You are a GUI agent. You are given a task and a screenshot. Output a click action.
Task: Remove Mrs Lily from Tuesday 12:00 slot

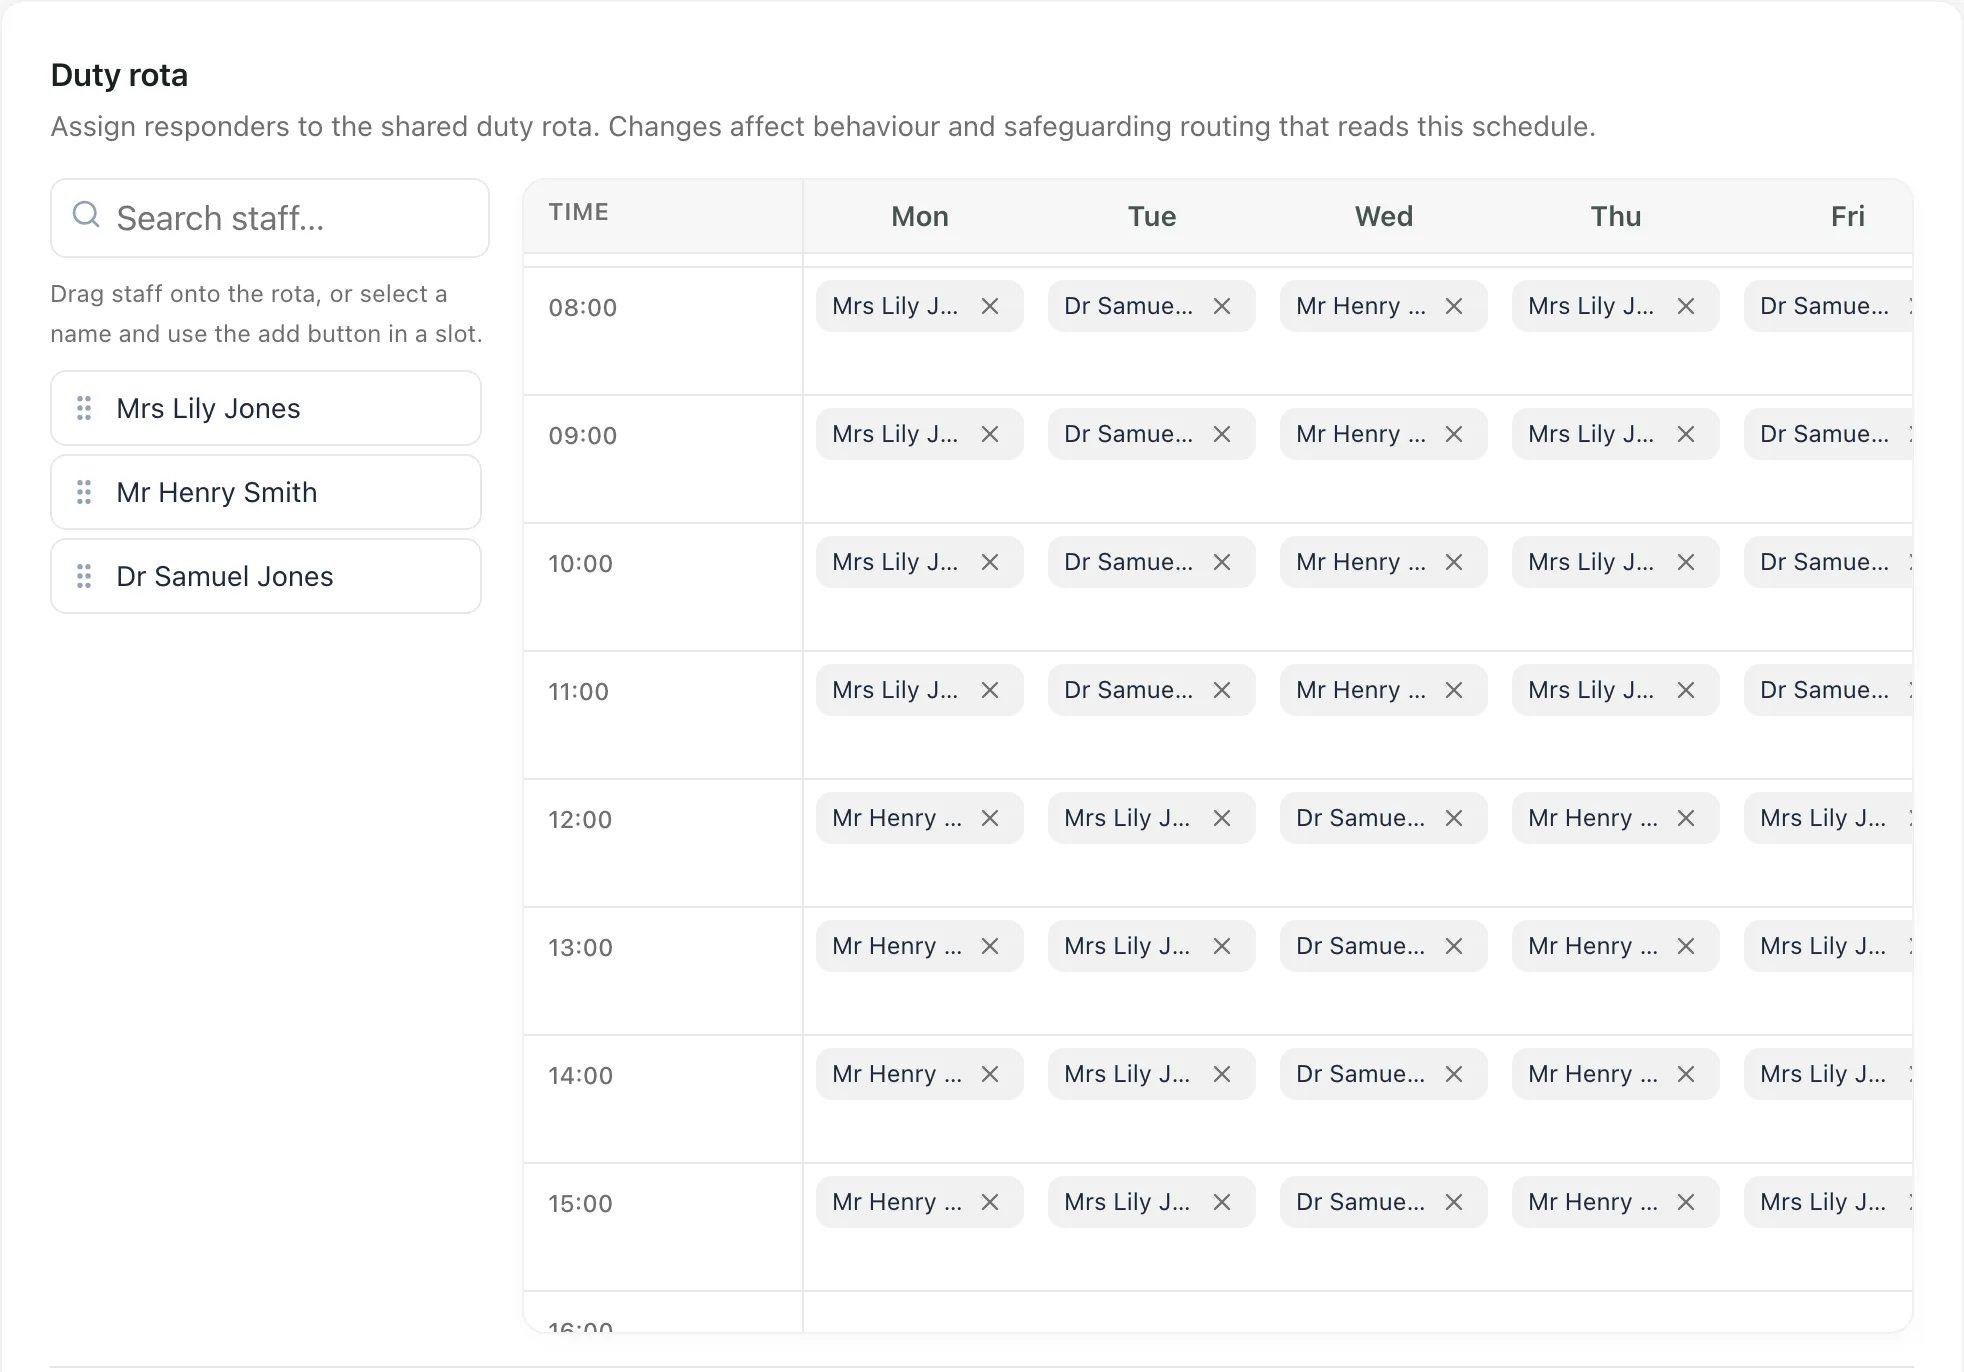[x=1222, y=818]
